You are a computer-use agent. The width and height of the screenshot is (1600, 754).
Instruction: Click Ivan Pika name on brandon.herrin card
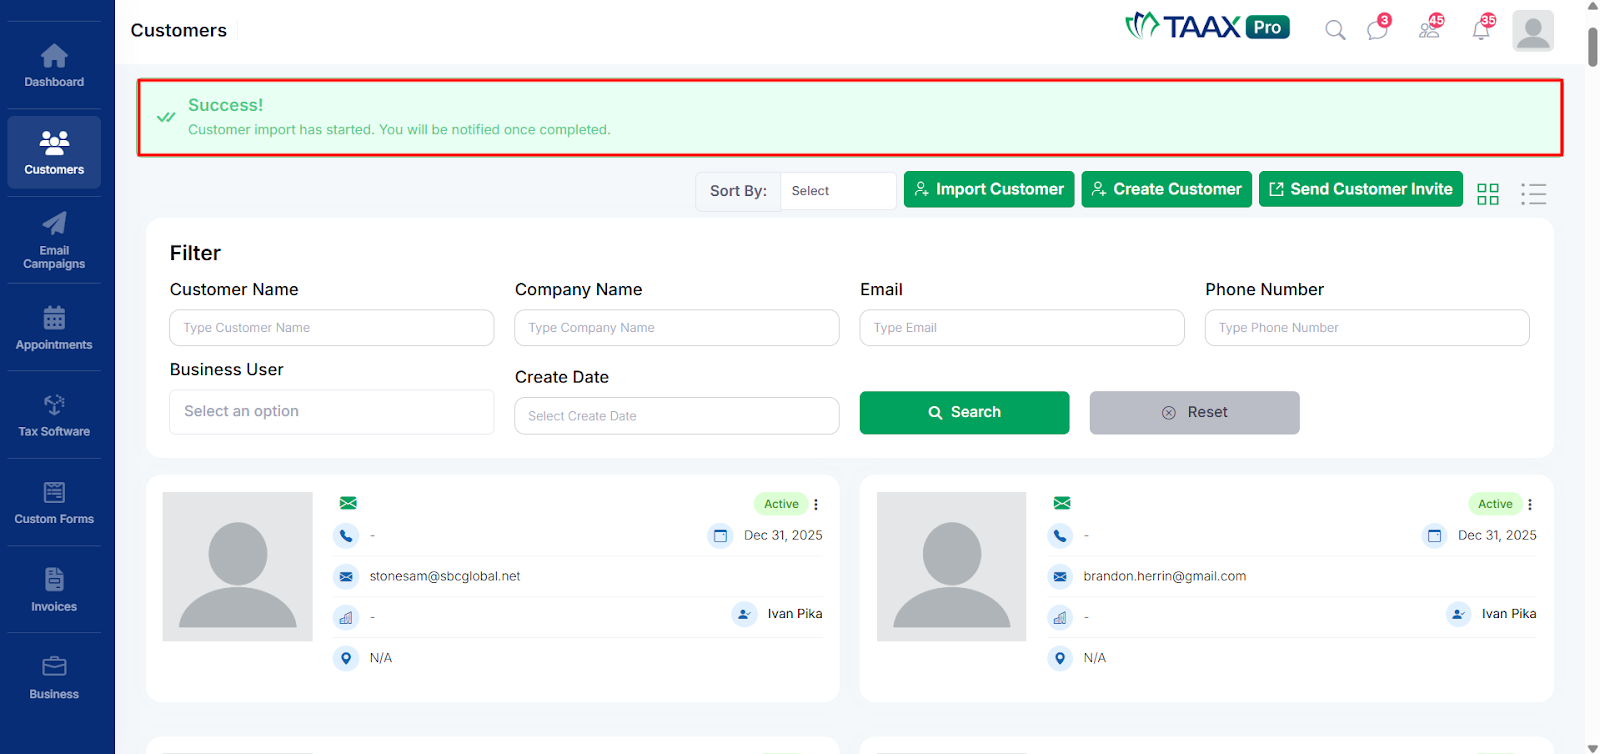click(x=1509, y=614)
